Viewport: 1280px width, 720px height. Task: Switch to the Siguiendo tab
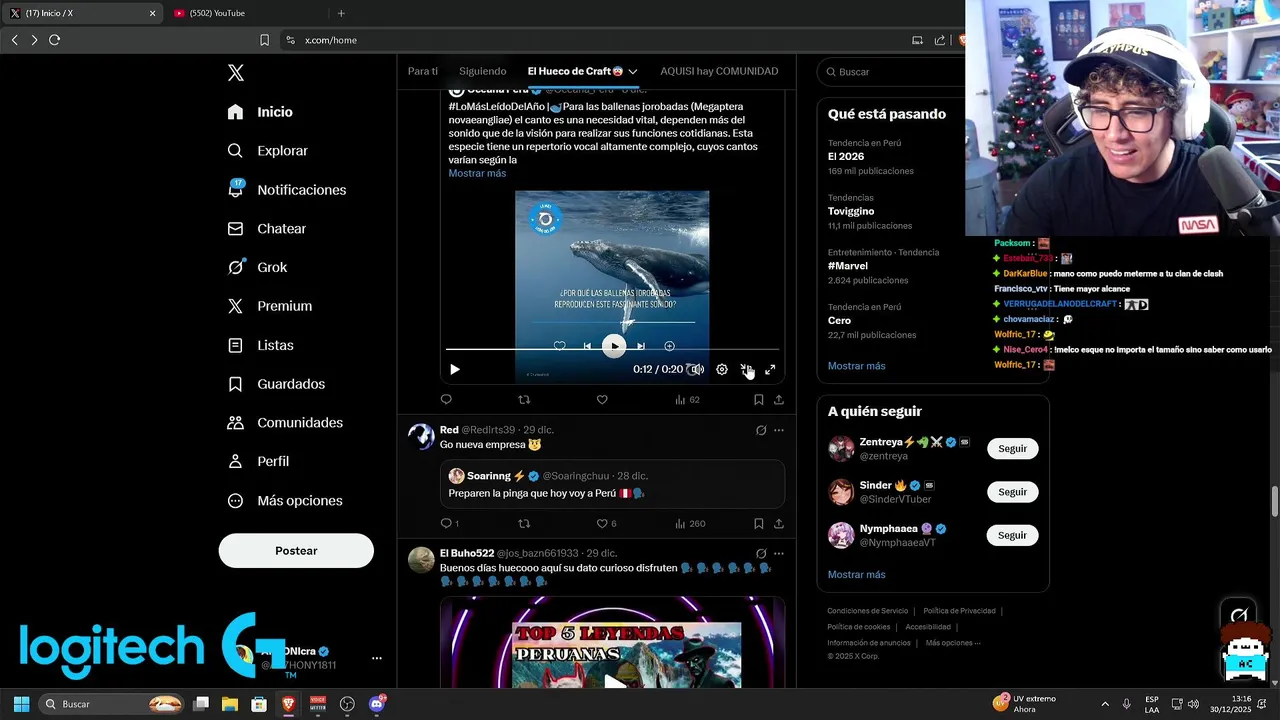(x=483, y=71)
